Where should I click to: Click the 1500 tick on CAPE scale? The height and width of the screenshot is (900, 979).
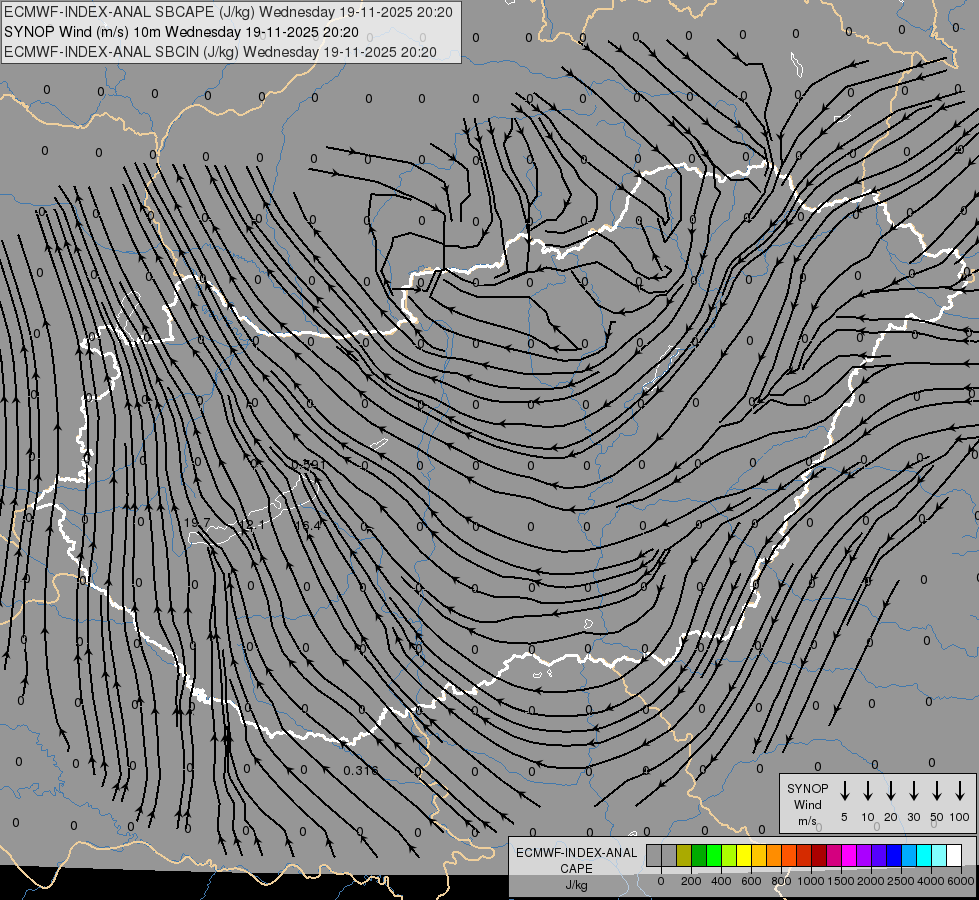coord(841,881)
